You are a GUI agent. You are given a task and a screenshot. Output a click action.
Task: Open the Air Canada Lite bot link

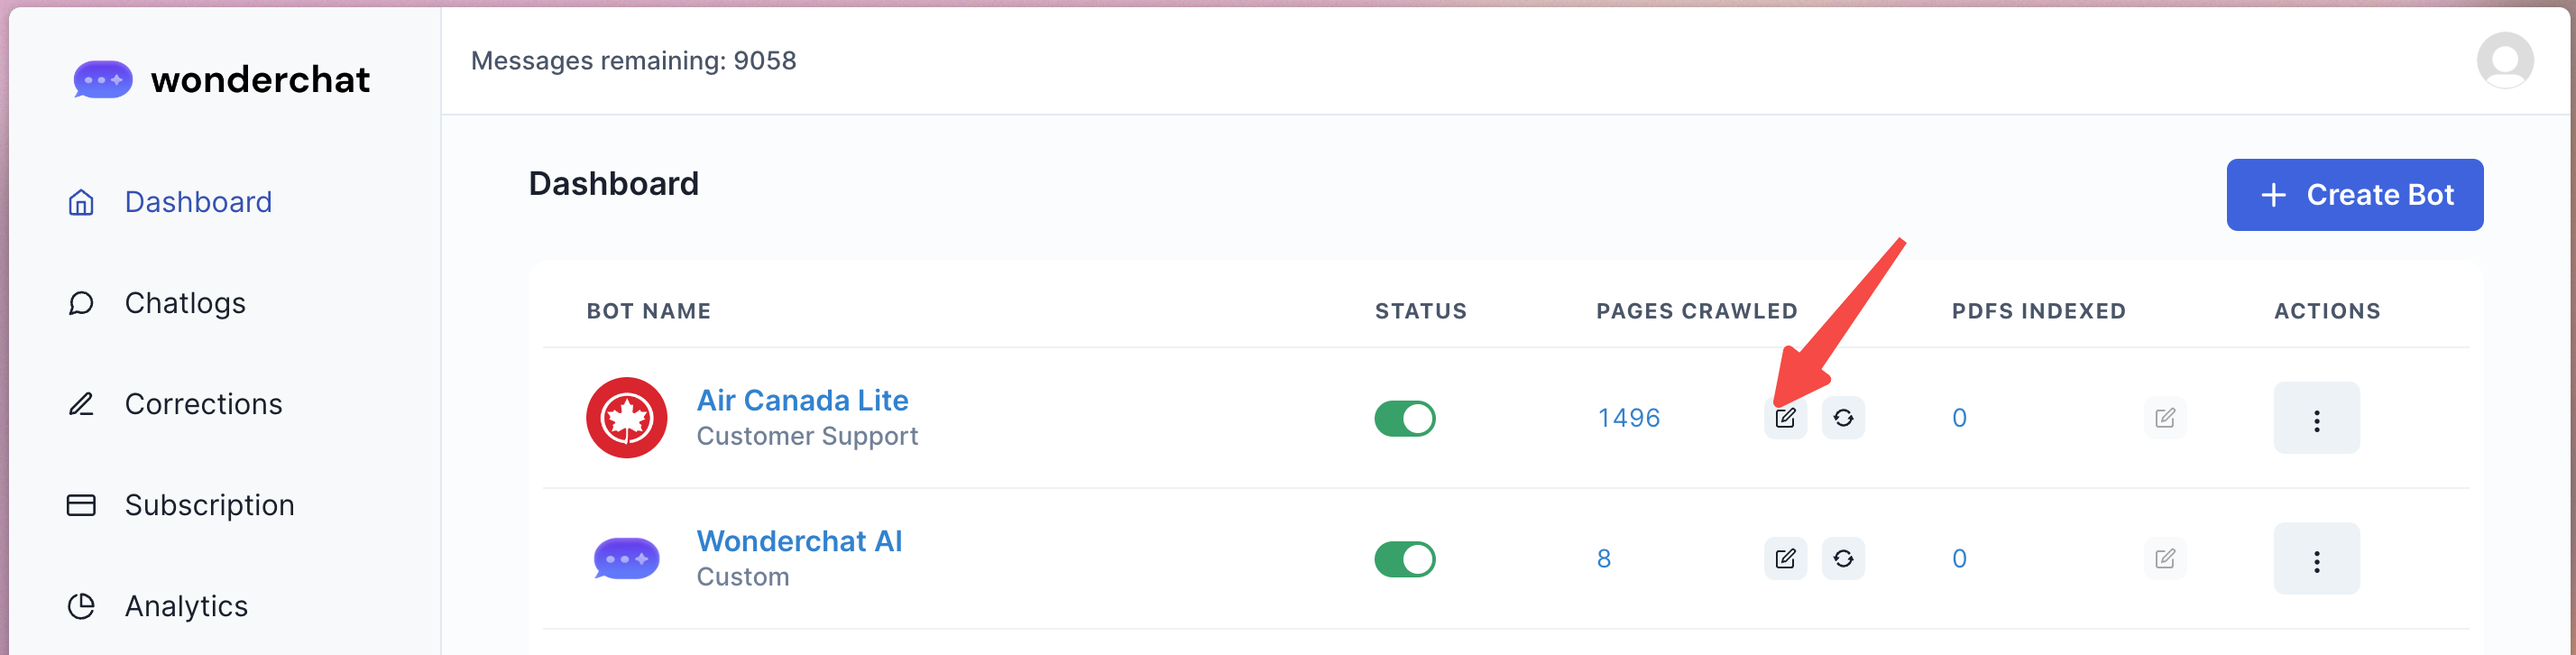tap(802, 400)
